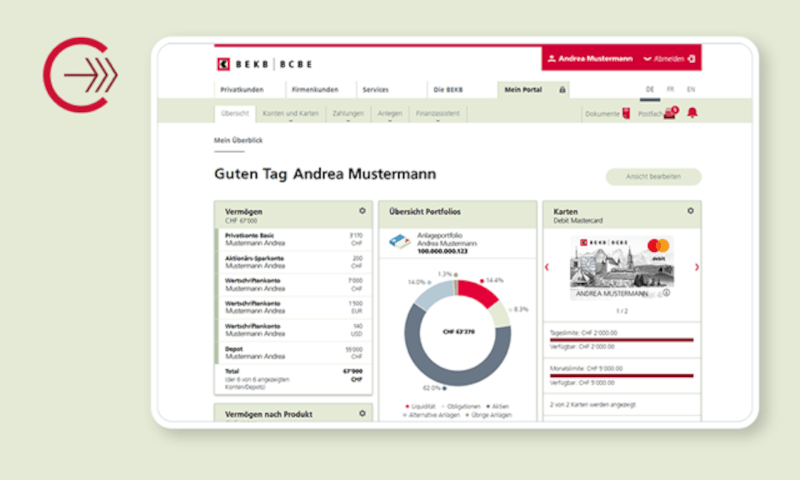
Task: Click the red Liquidität donut segment
Action: click(x=476, y=292)
